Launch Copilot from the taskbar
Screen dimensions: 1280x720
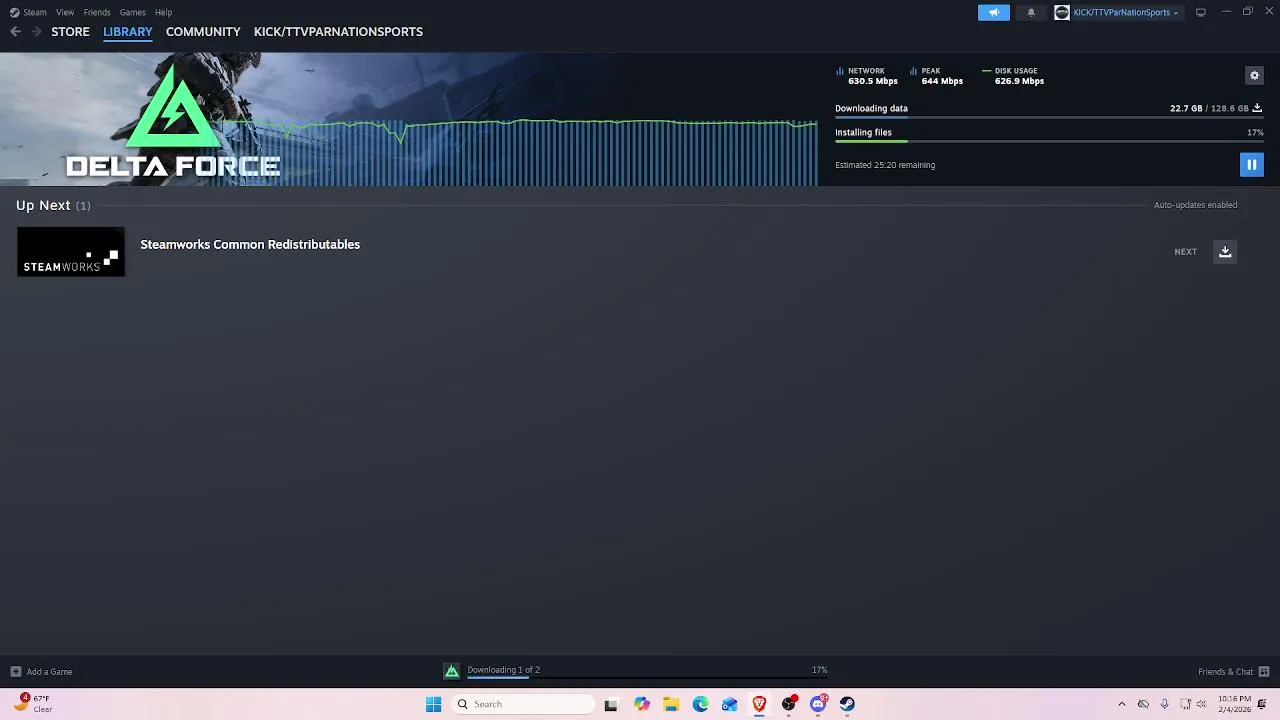(641, 704)
